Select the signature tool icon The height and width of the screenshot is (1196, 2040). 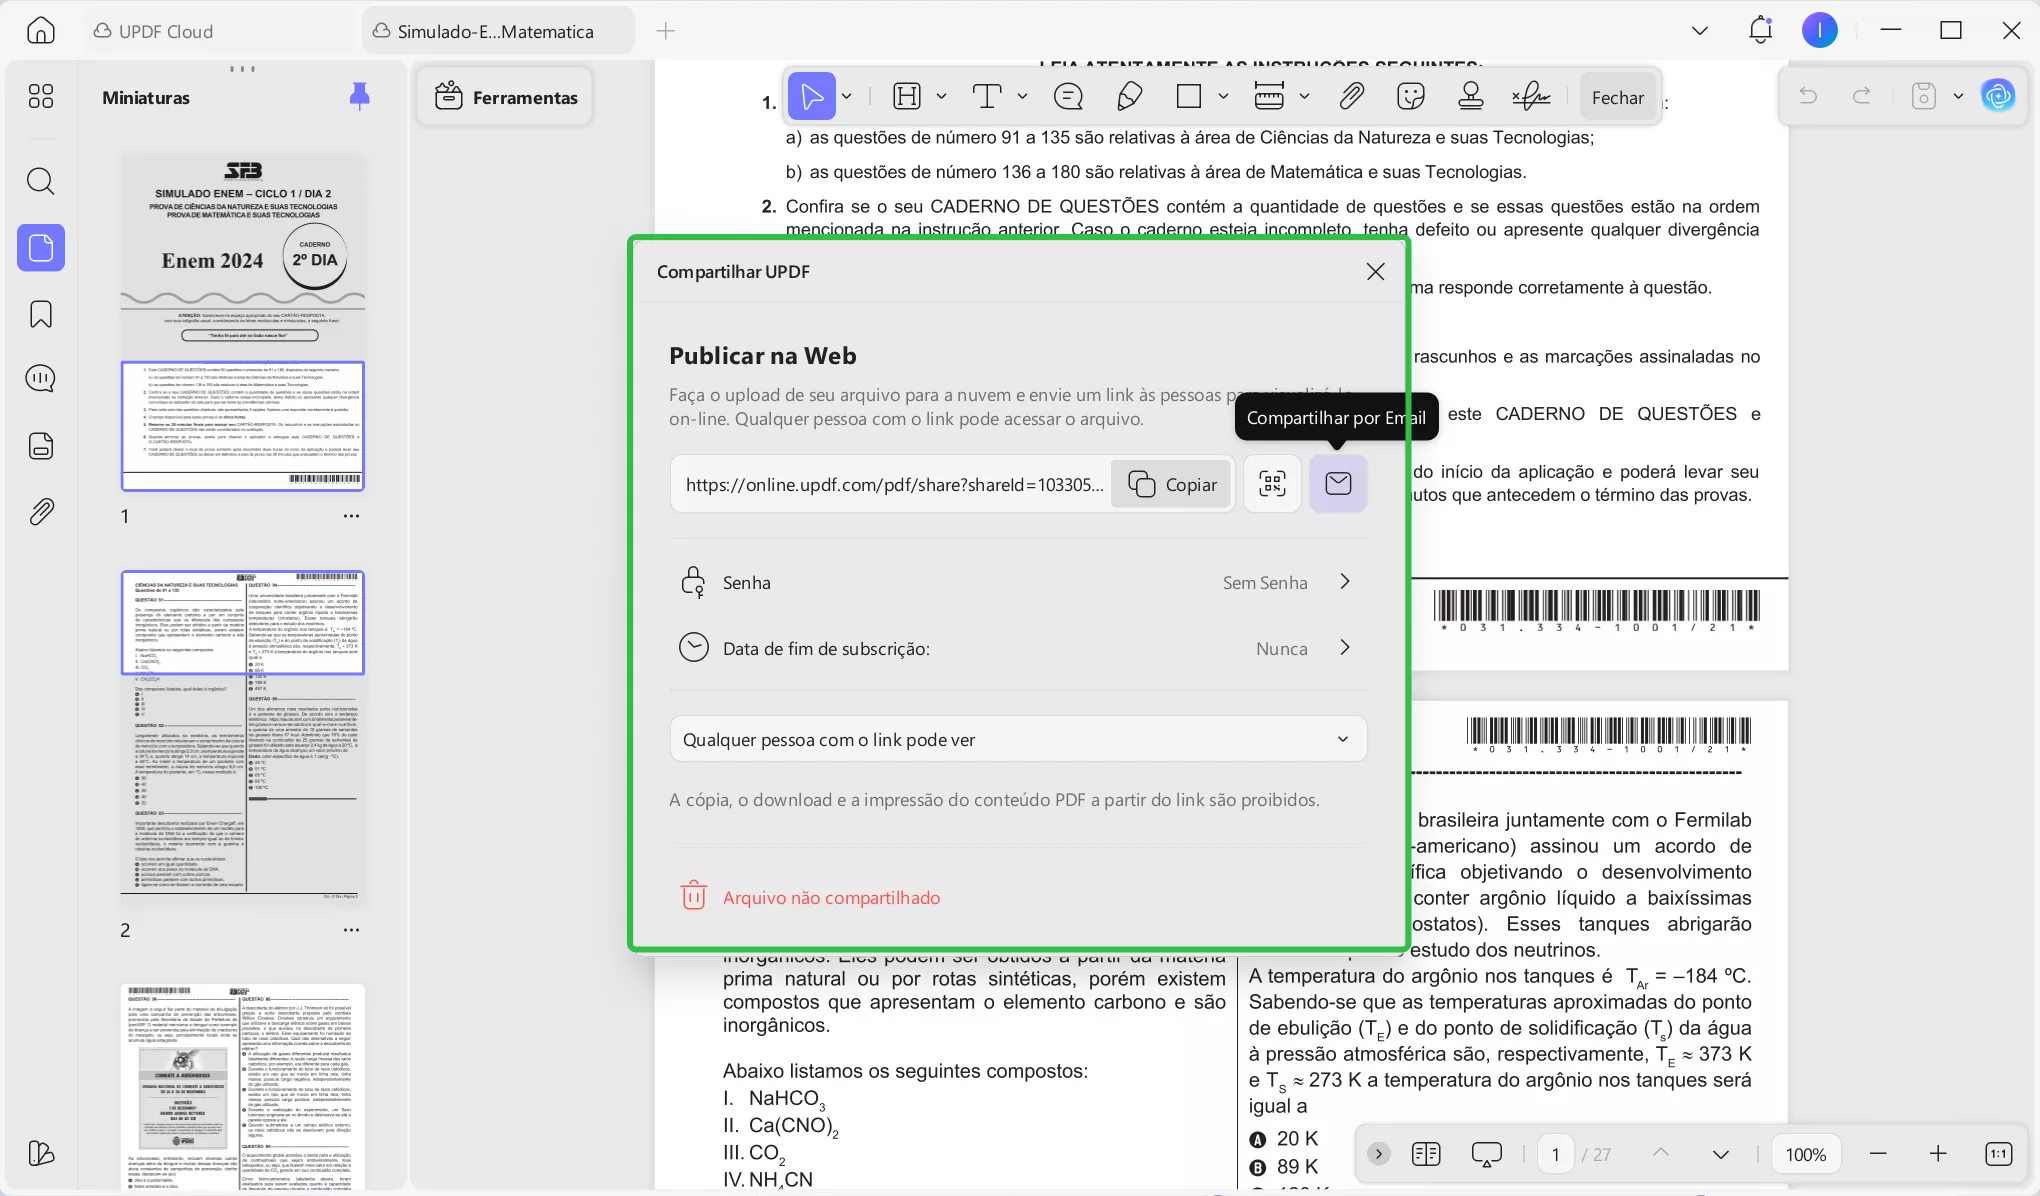click(x=1530, y=96)
